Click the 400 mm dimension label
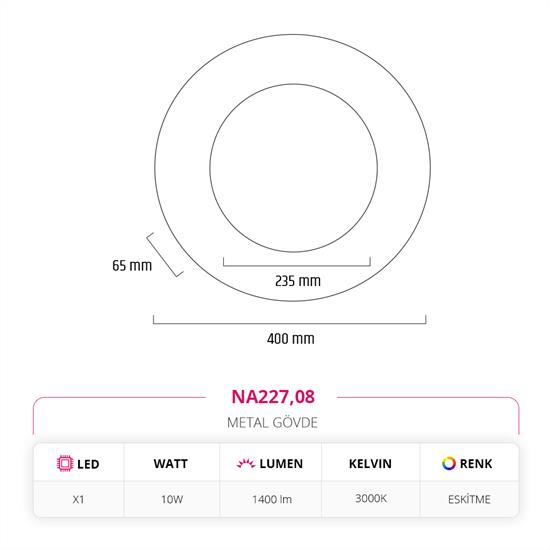 coord(290,339)
